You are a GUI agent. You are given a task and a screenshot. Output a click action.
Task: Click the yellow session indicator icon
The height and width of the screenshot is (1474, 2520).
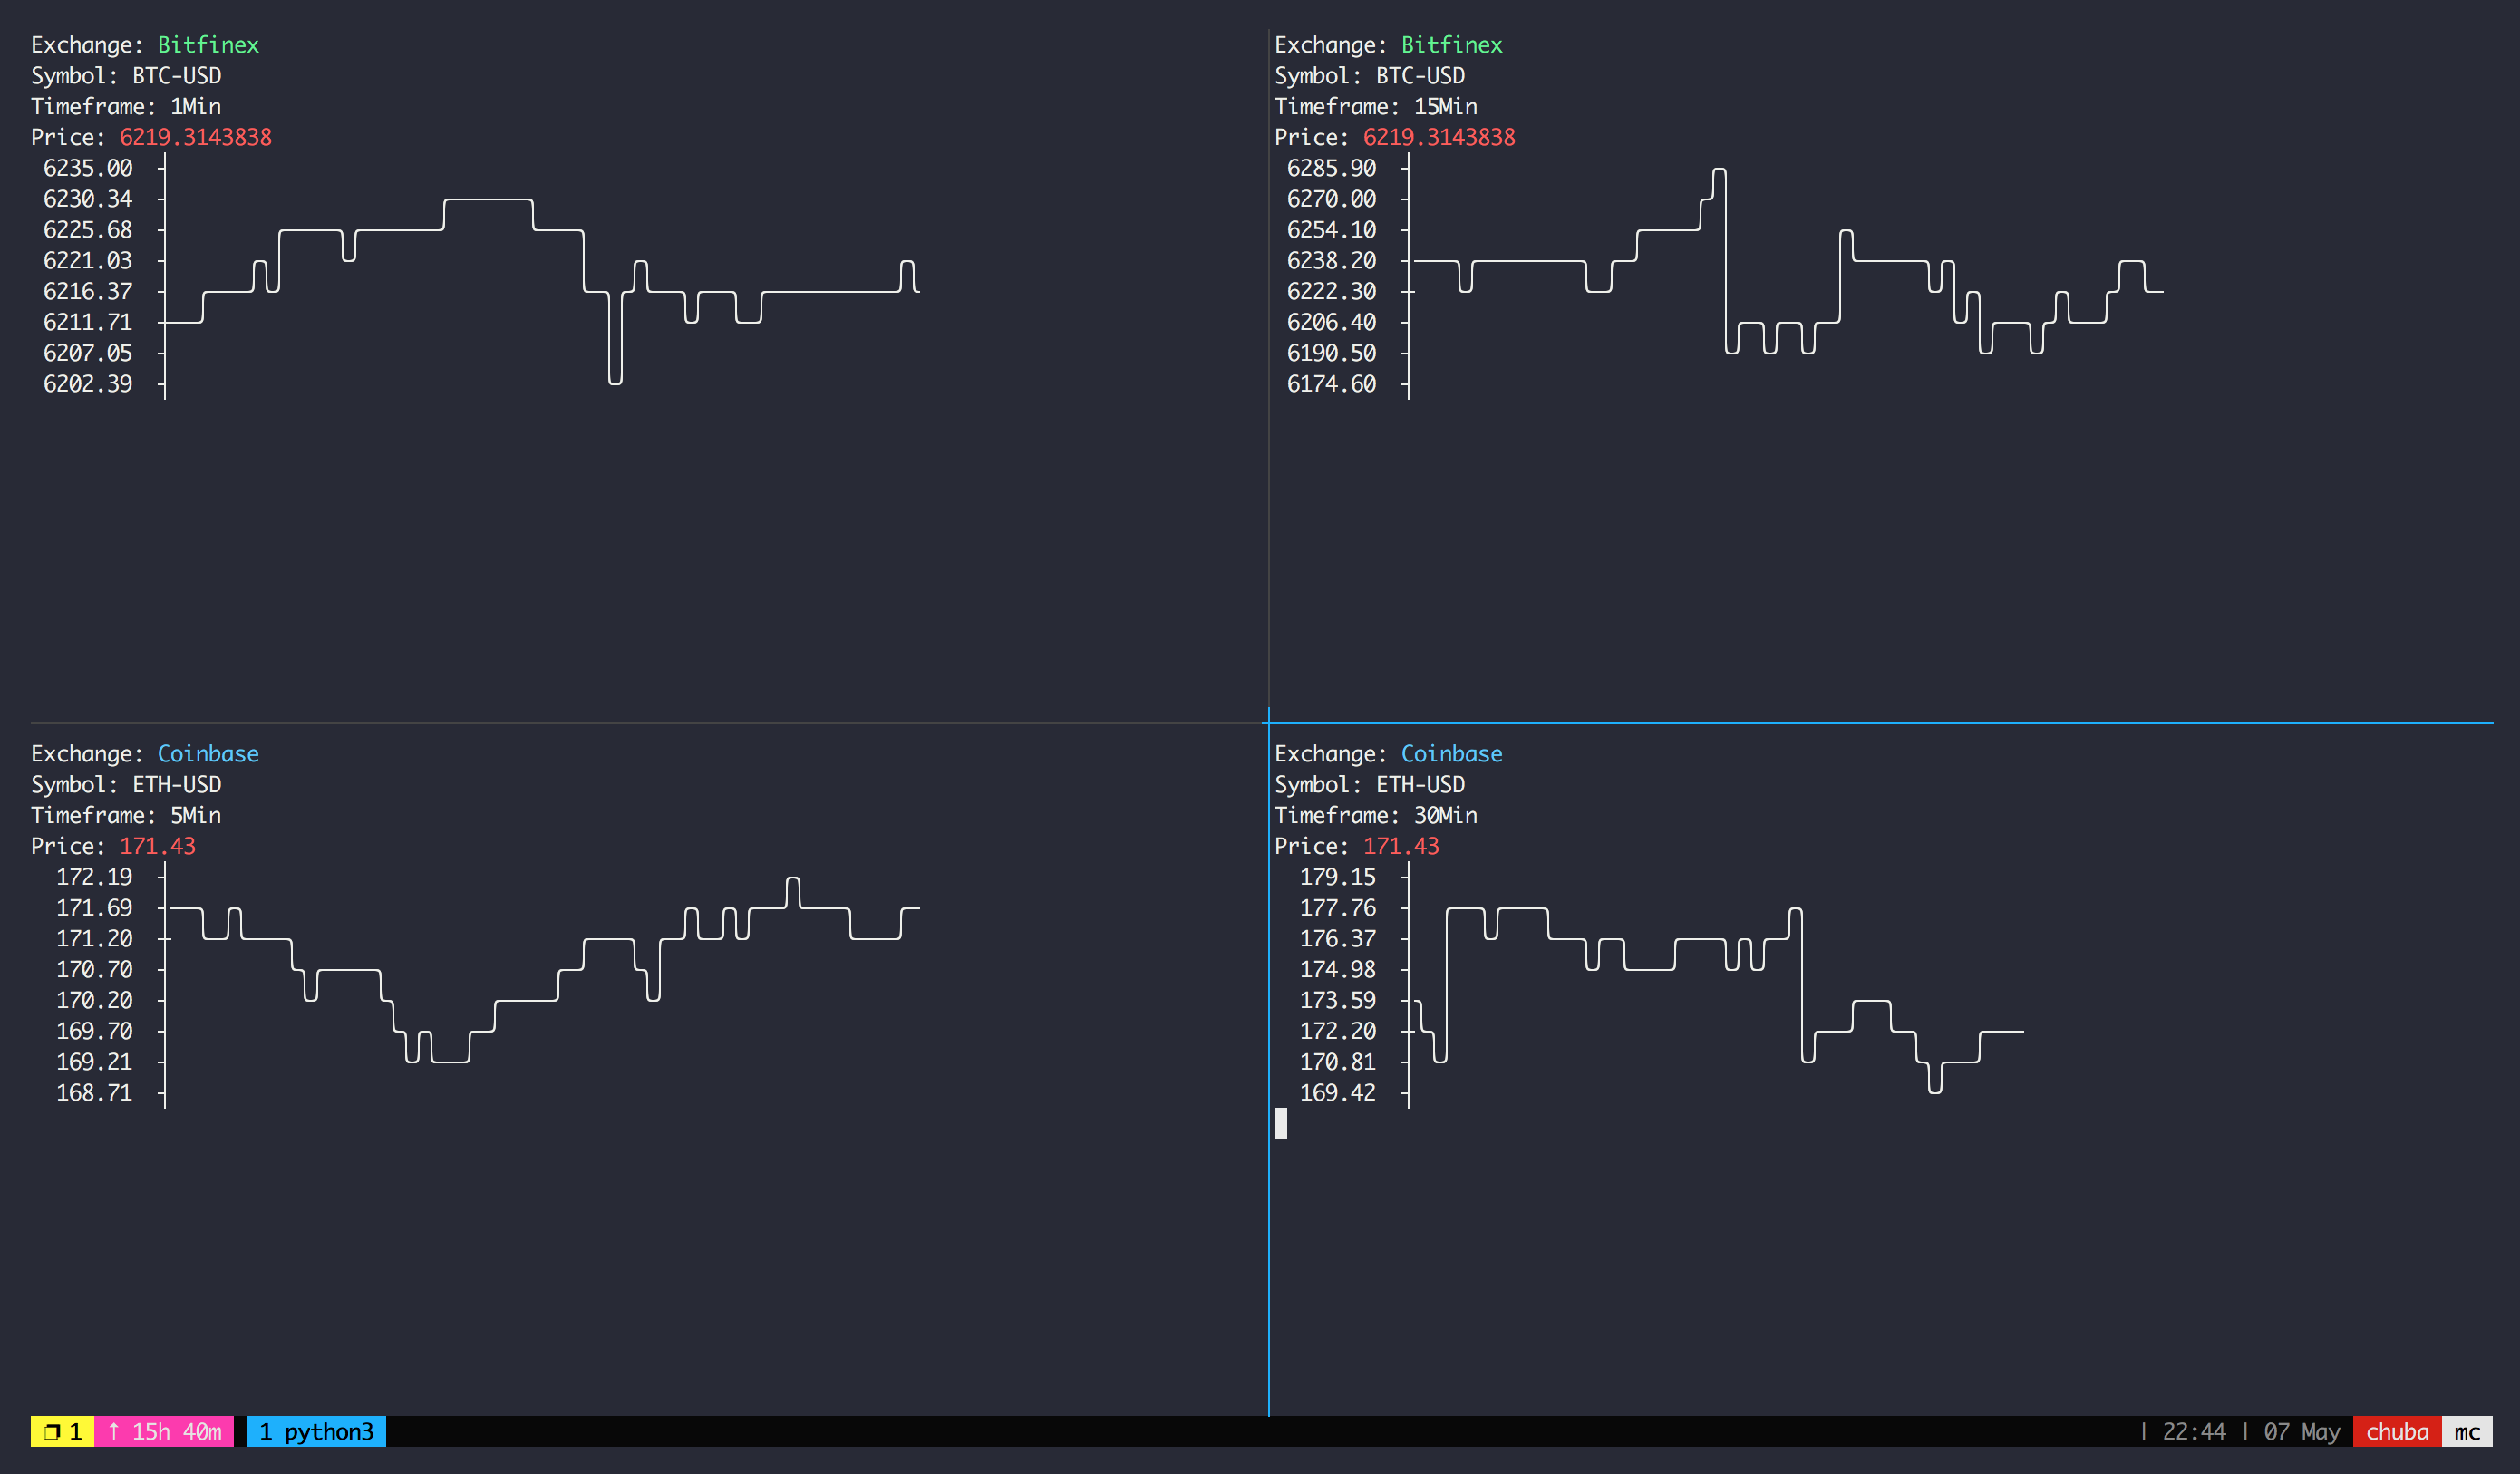[x=62, y=1431]
